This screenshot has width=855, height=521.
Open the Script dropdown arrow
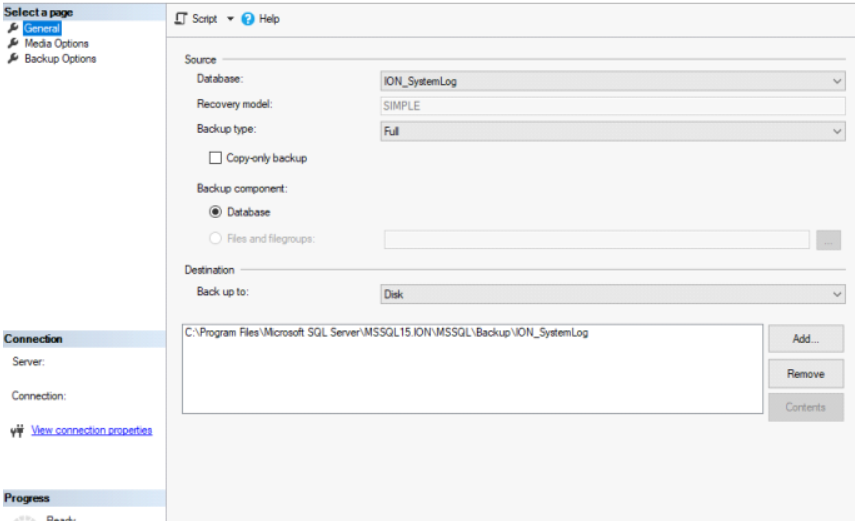[x=230, y=19]
